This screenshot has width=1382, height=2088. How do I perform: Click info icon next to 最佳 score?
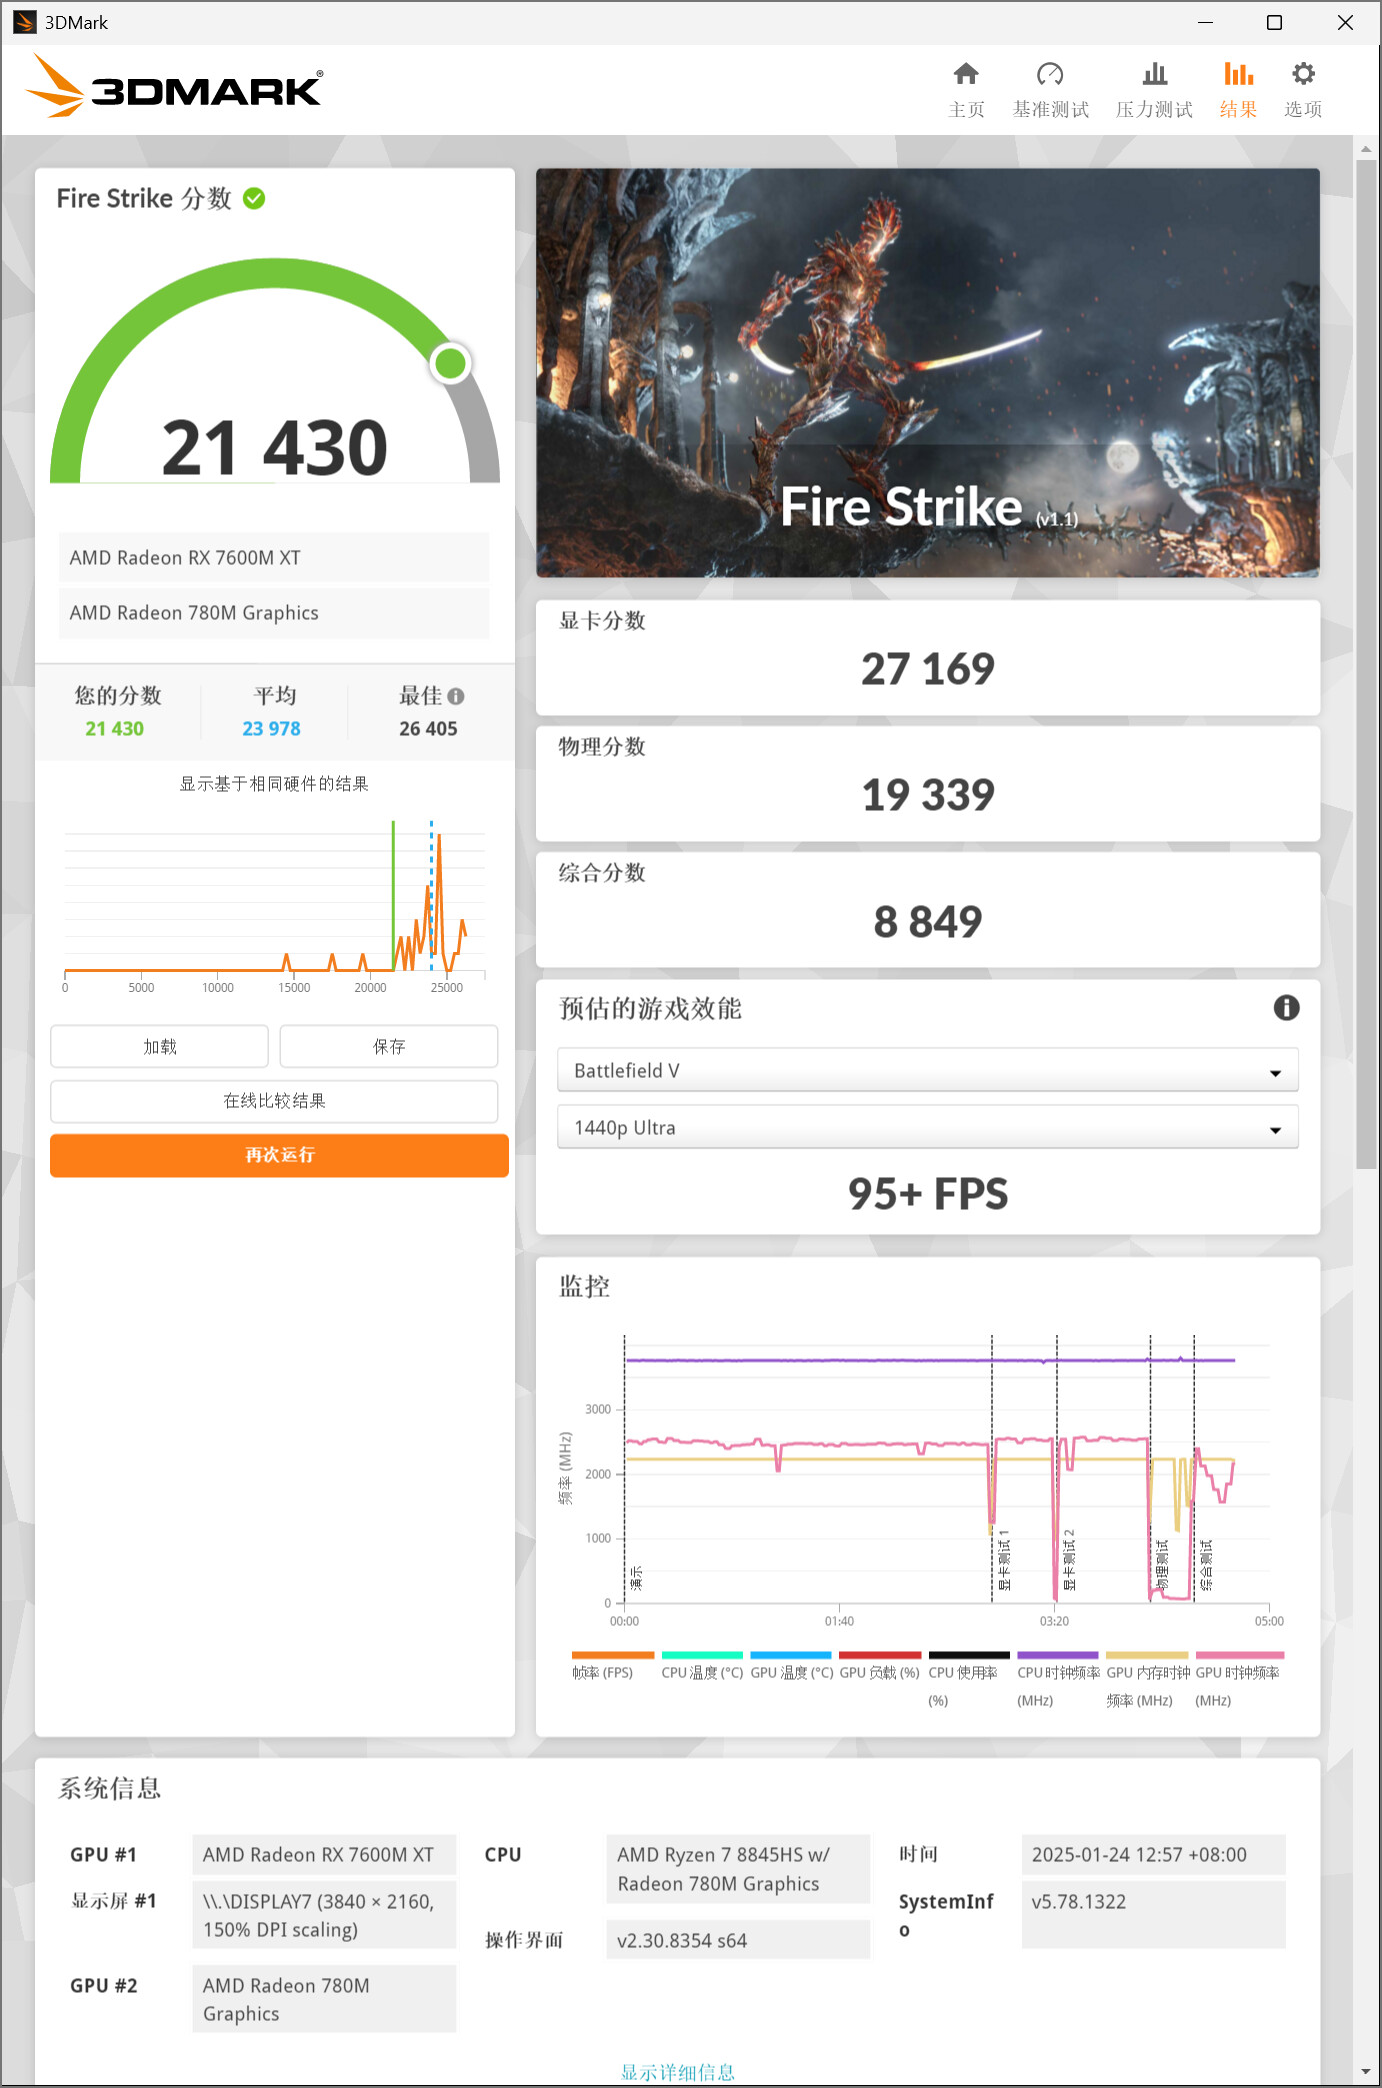(456, 696)
